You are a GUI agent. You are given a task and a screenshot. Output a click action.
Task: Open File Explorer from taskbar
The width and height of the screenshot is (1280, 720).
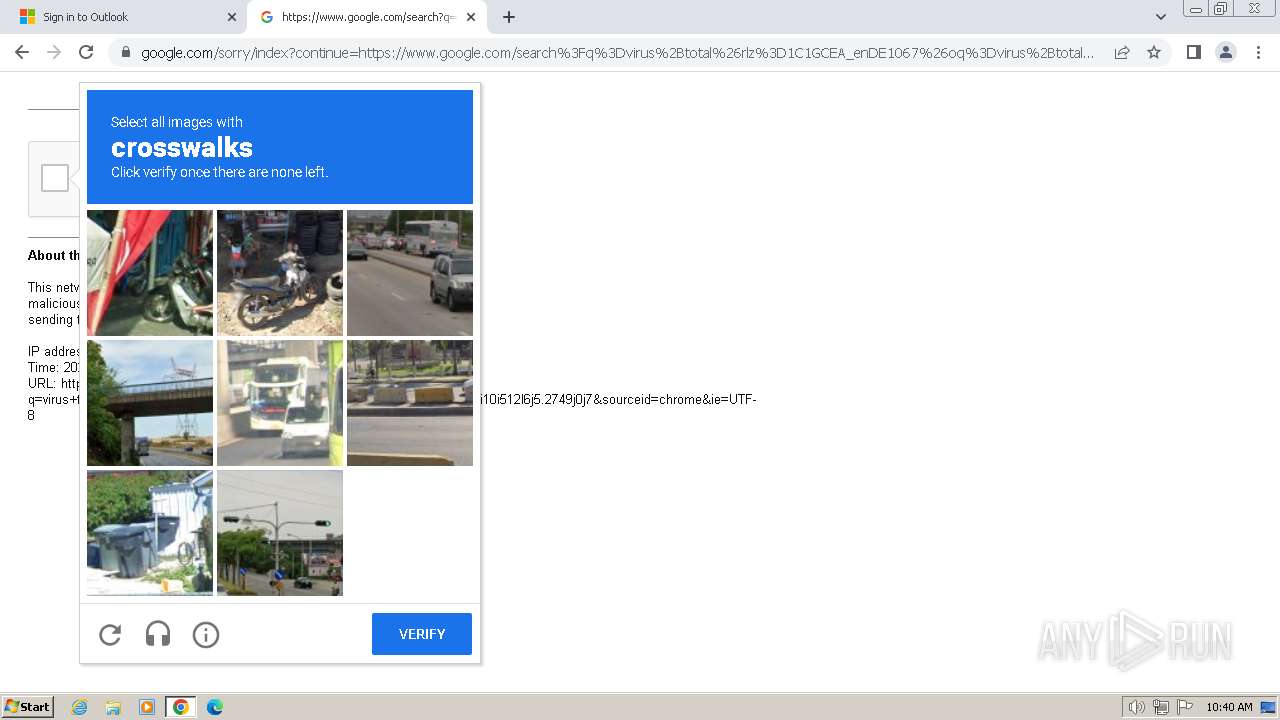pos(113,707)
